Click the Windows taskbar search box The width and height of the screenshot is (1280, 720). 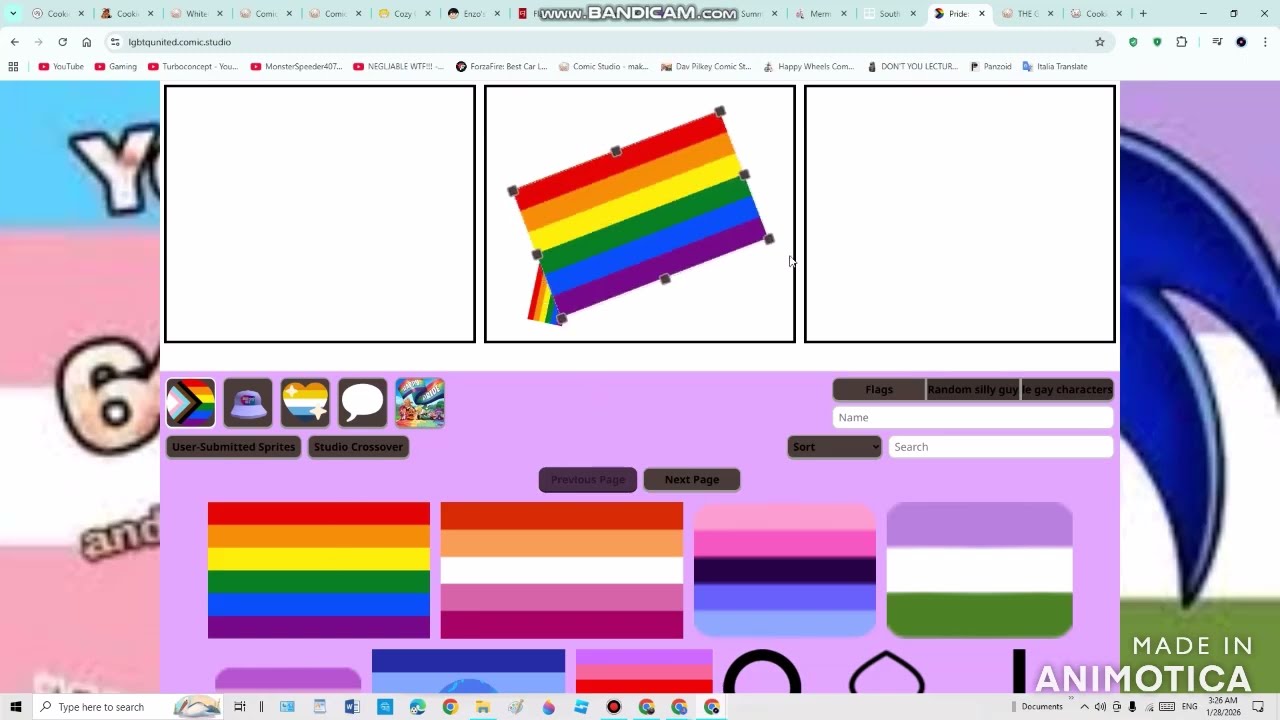point(130,707)
